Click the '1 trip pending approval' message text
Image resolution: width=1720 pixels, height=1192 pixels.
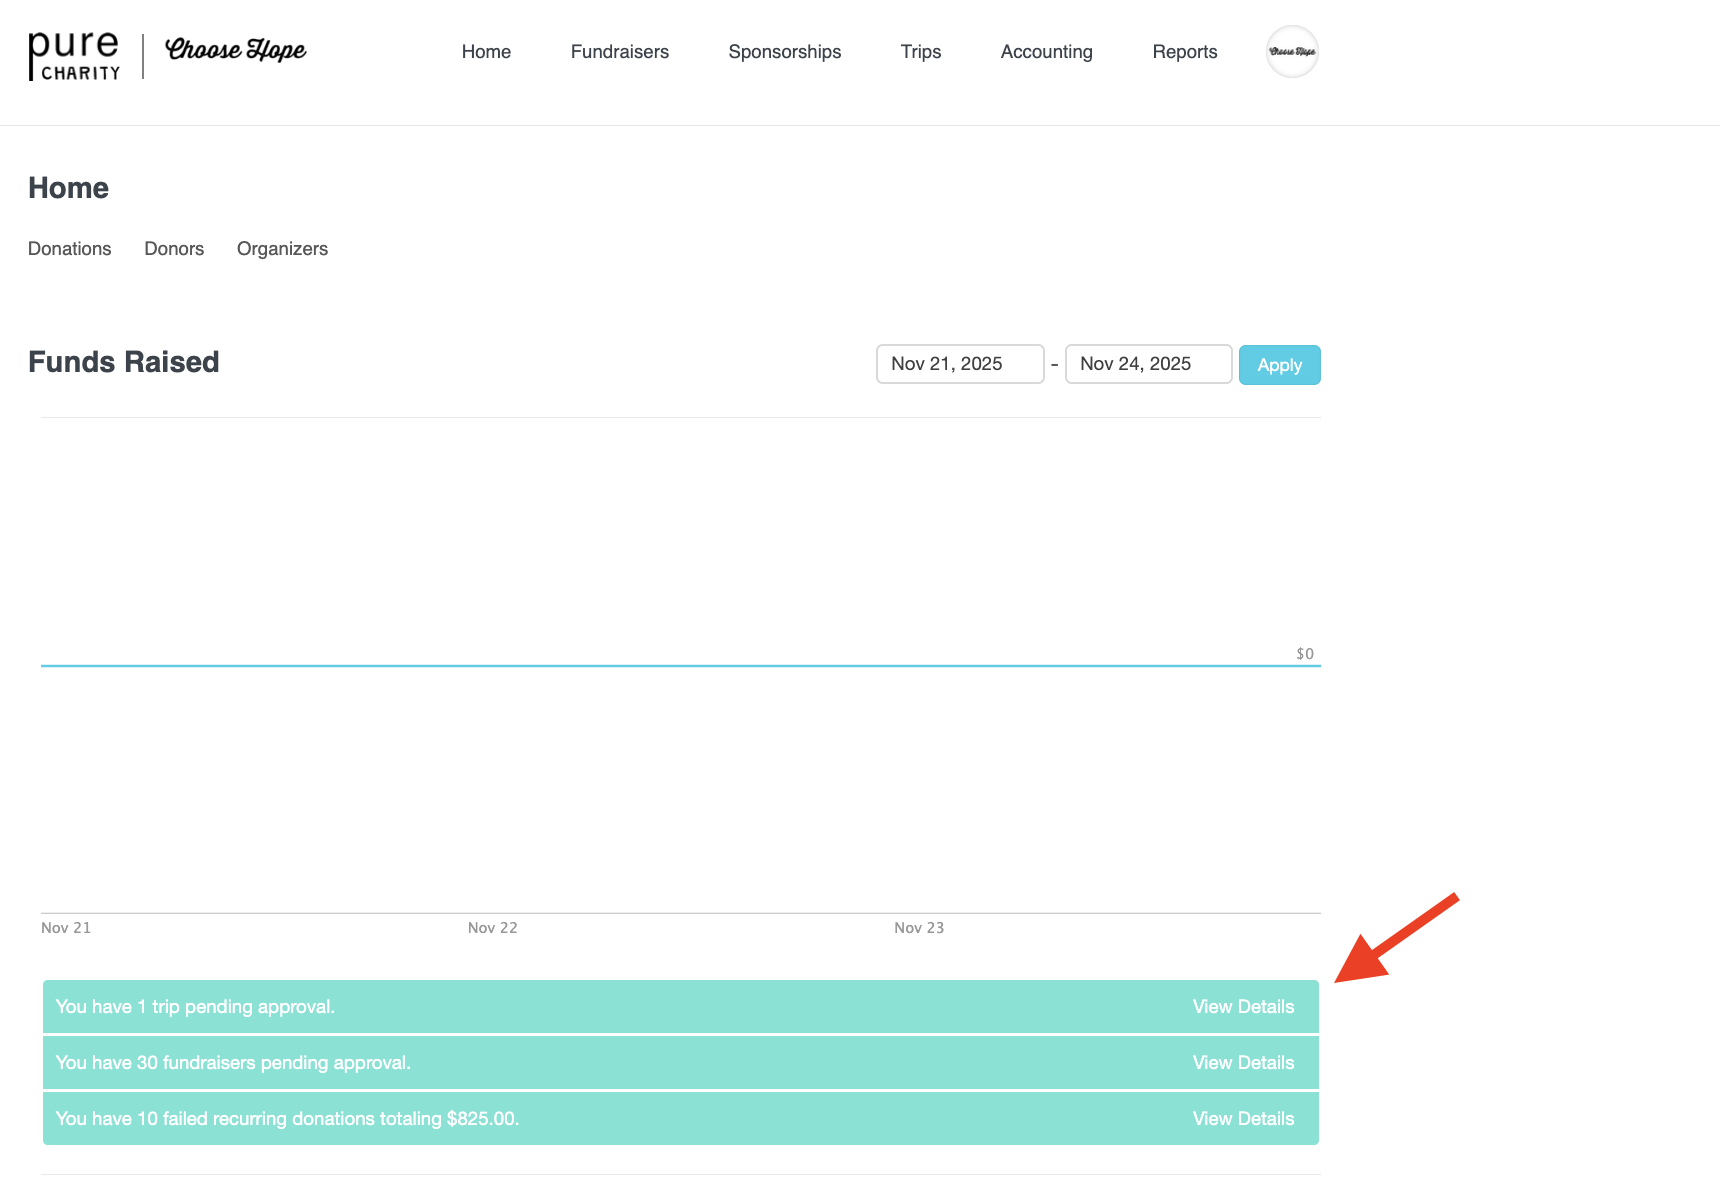pyautogui.click(x=195, y=1007)
